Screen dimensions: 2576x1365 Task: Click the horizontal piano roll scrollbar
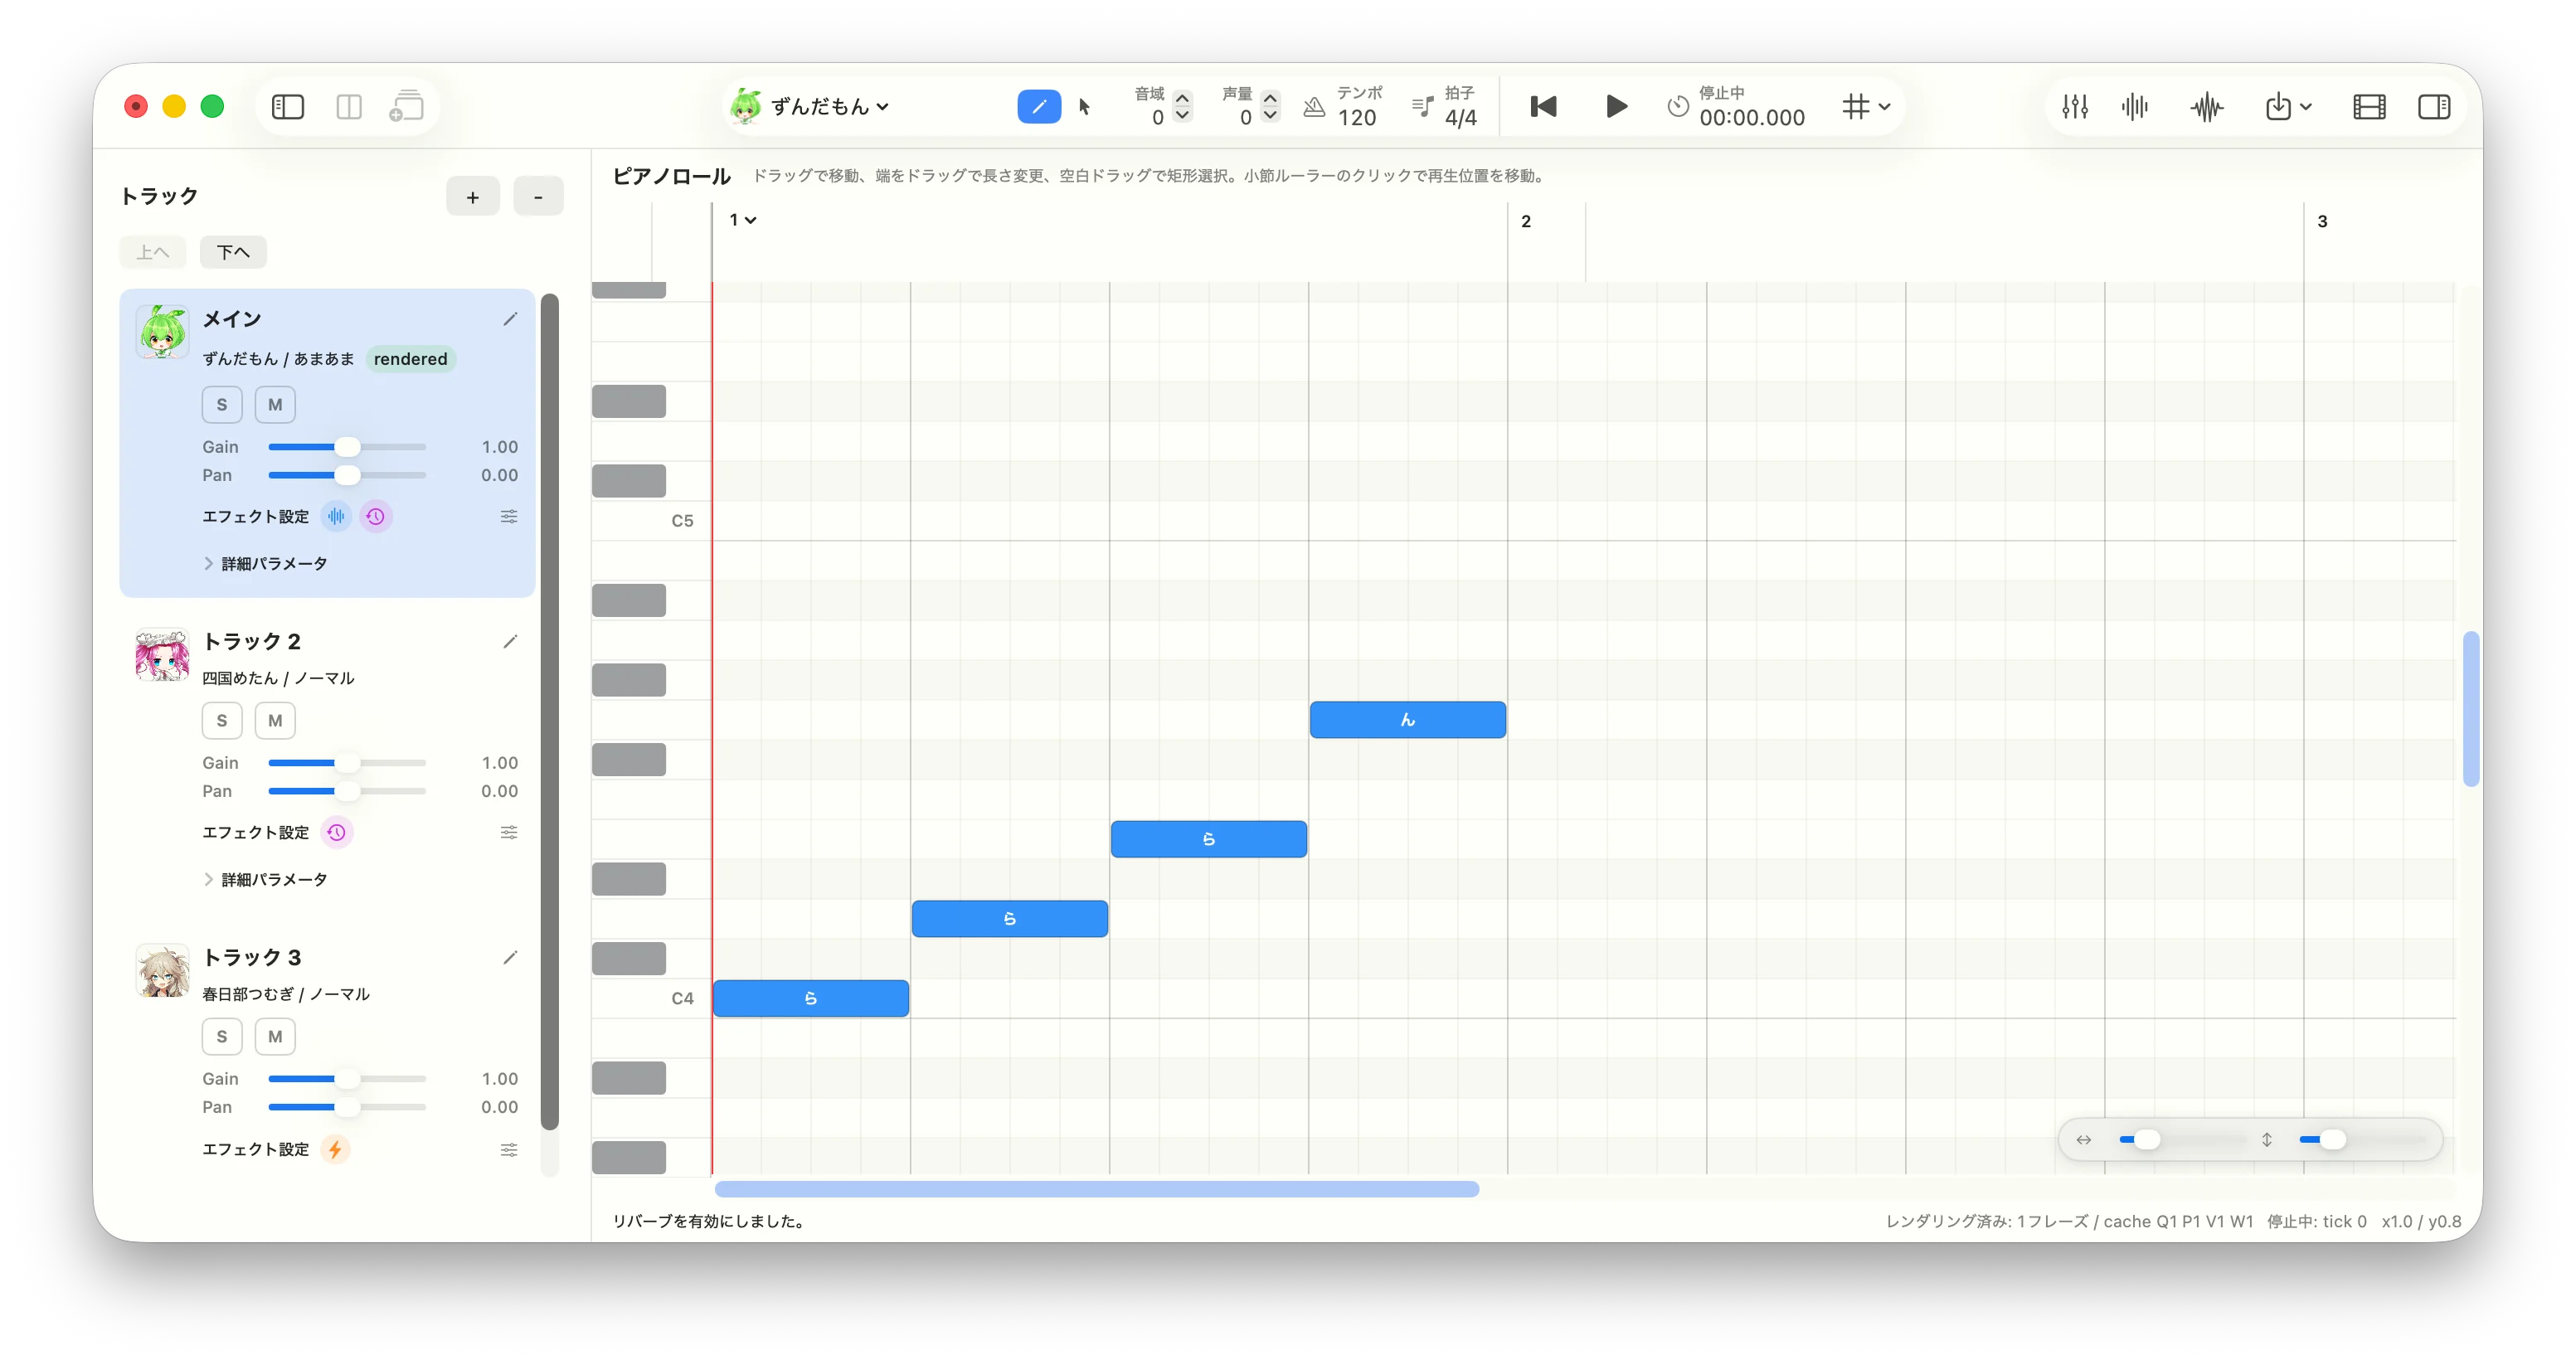(1096, 1188)
